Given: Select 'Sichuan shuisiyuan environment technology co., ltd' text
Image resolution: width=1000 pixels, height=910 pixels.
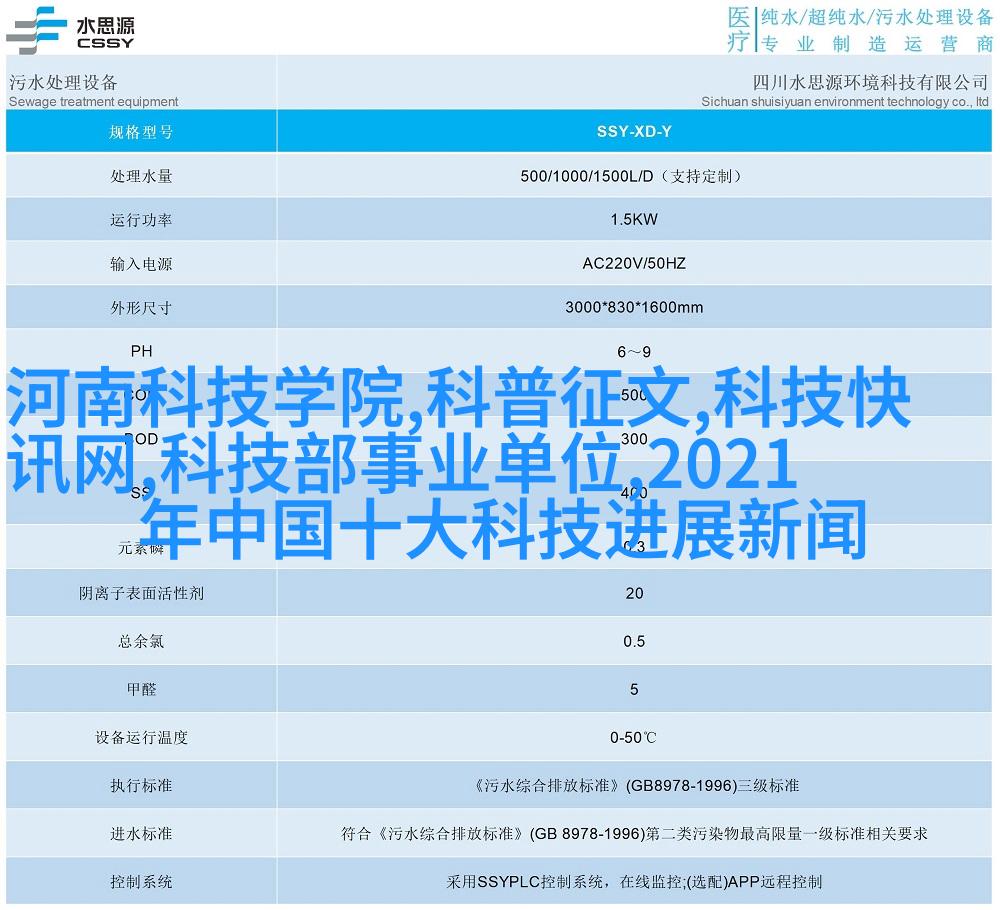Looking at the screenshot, I should (x=845, y=102).
